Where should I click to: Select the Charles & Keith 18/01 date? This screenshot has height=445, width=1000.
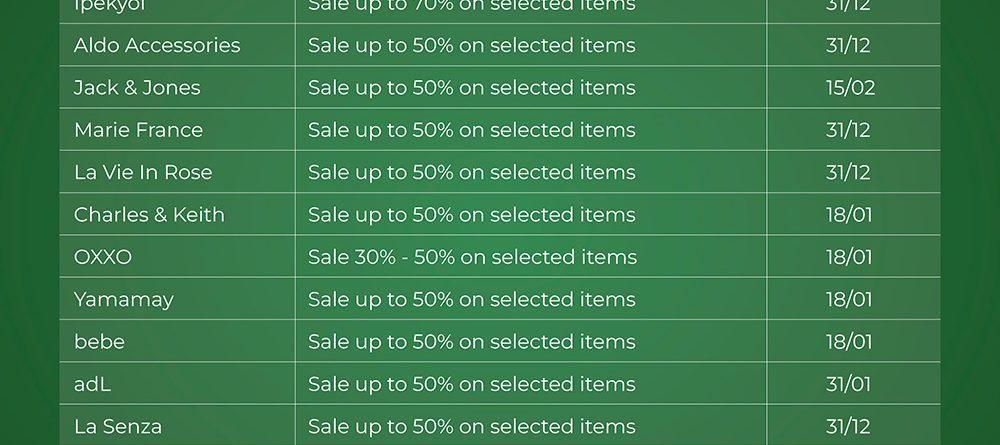coord(849,215)
